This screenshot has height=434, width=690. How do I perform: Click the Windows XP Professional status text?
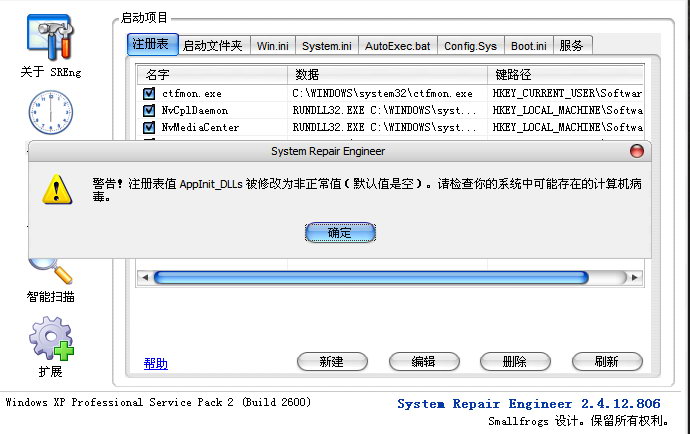[158, 402]
